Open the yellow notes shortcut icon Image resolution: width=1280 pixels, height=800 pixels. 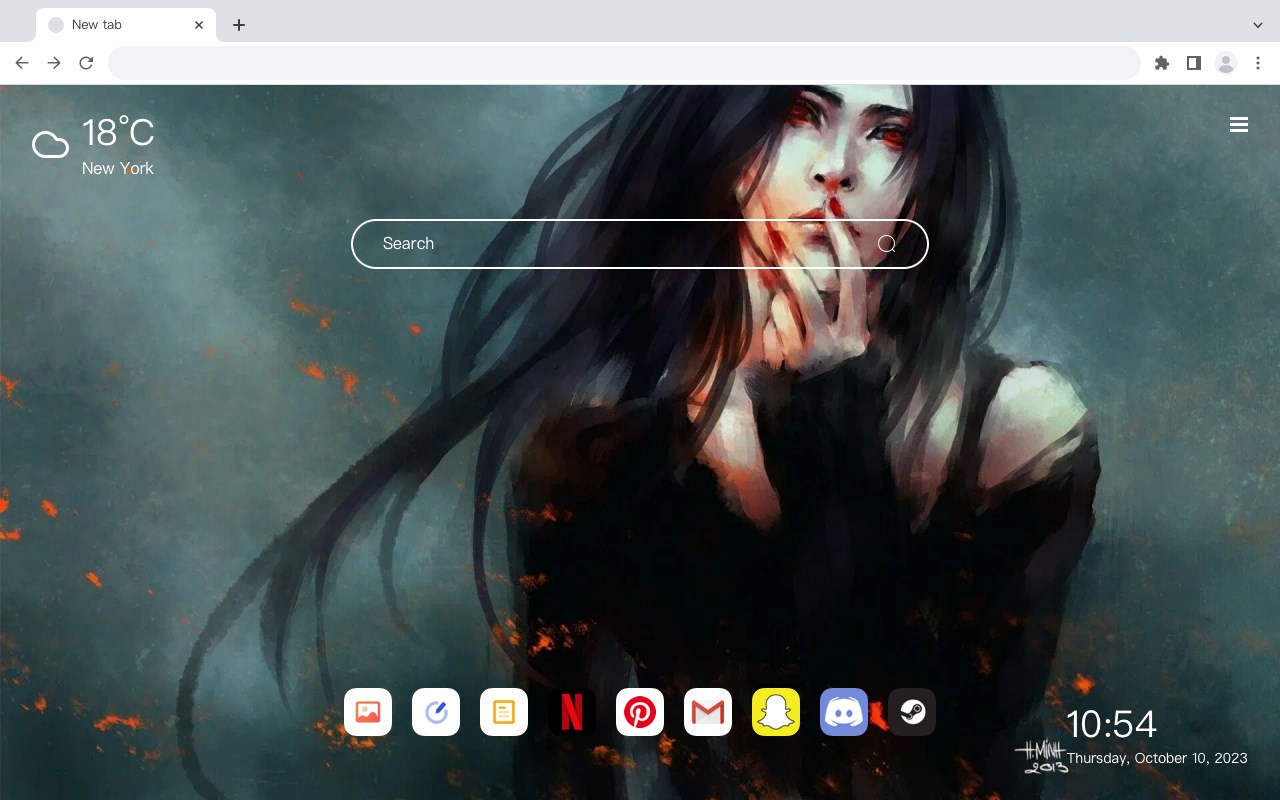504,712
